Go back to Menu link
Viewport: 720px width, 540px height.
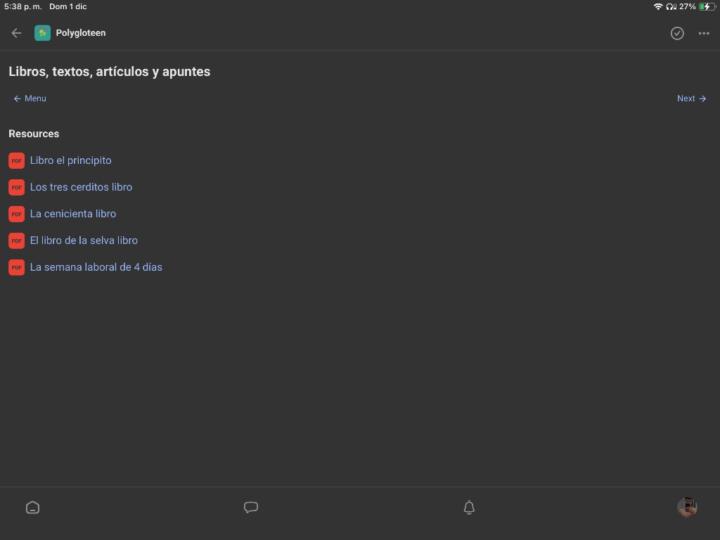30,98
